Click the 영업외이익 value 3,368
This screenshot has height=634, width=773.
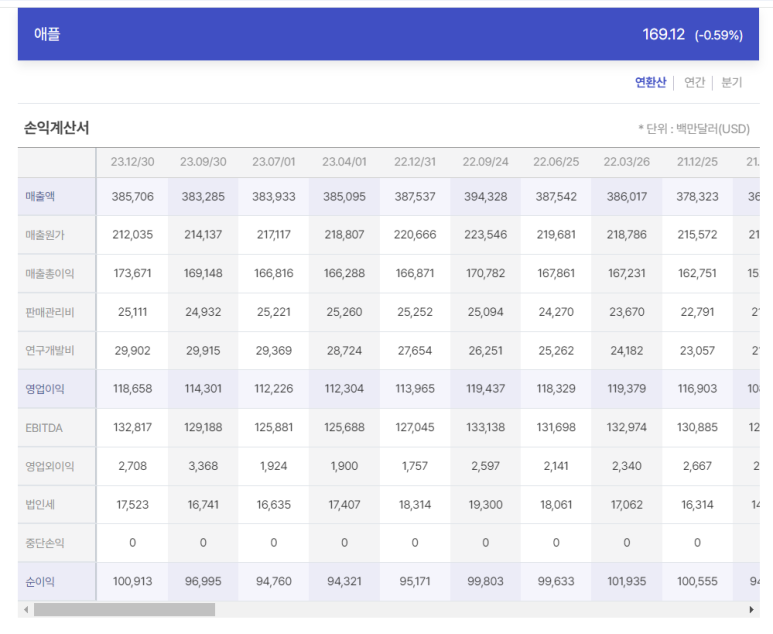click(x=203, y=466)
